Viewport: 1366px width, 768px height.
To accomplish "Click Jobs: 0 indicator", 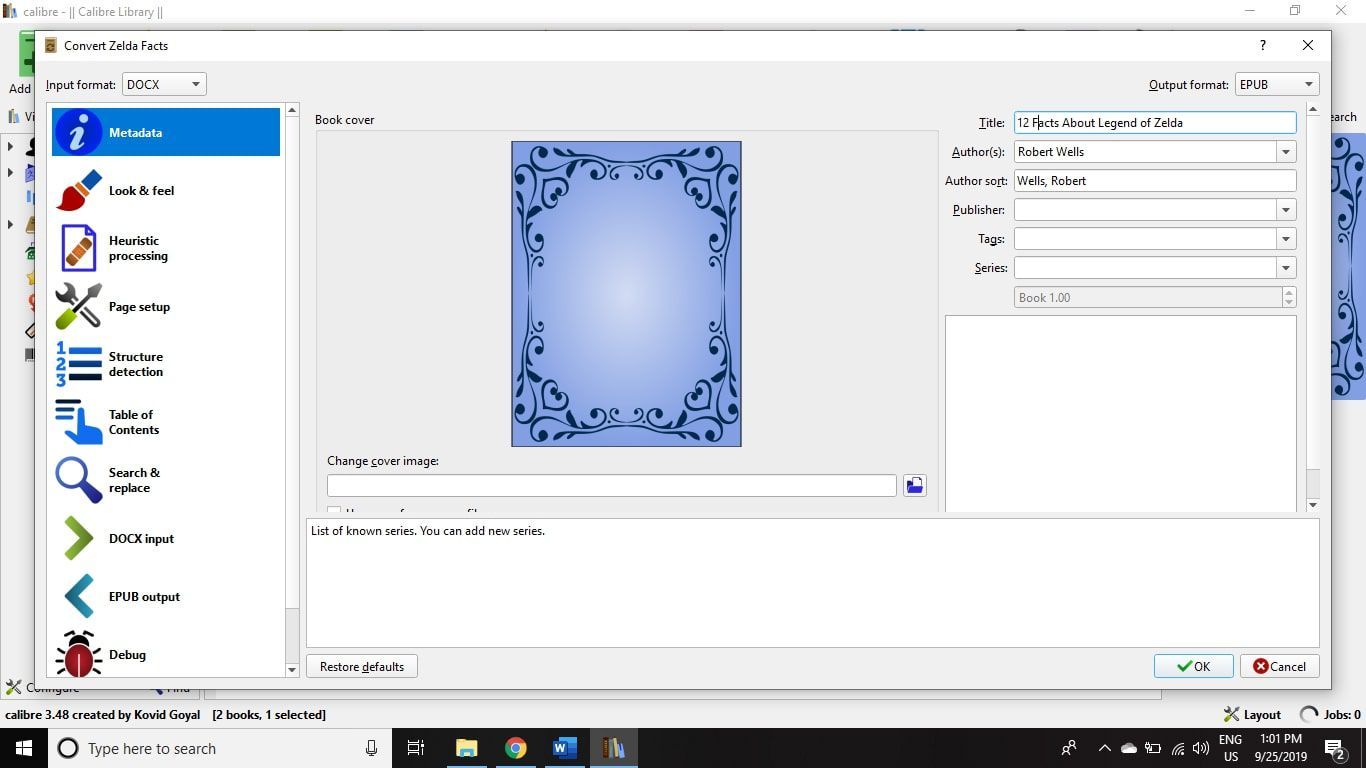I will pyautogui.click(x=1330, y=714).
